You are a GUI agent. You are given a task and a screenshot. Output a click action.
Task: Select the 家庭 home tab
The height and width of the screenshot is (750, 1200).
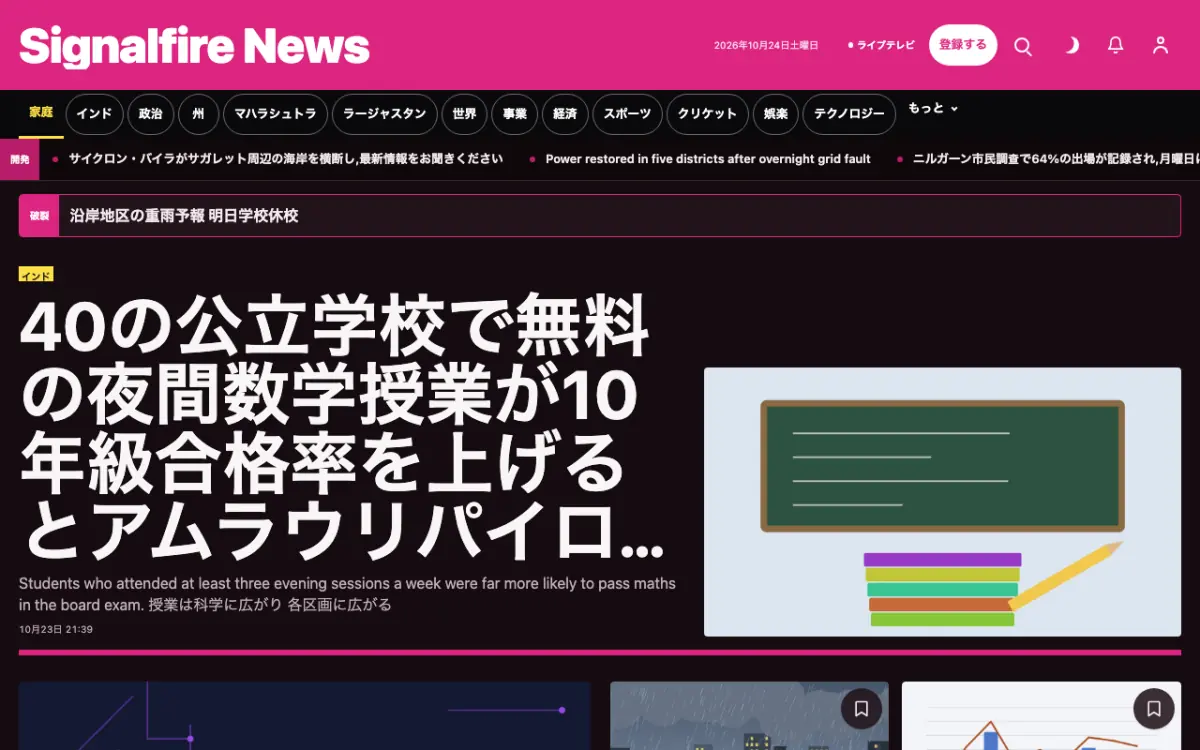(x=41, y=113)
